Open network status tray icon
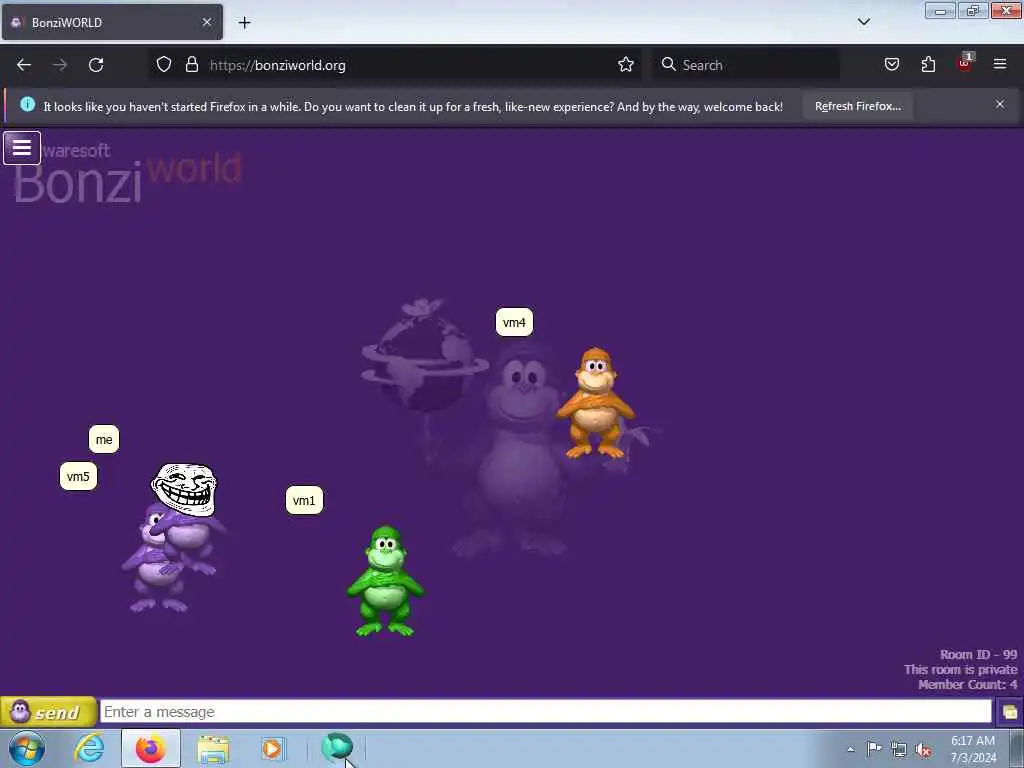 click(x=899, y=750)
